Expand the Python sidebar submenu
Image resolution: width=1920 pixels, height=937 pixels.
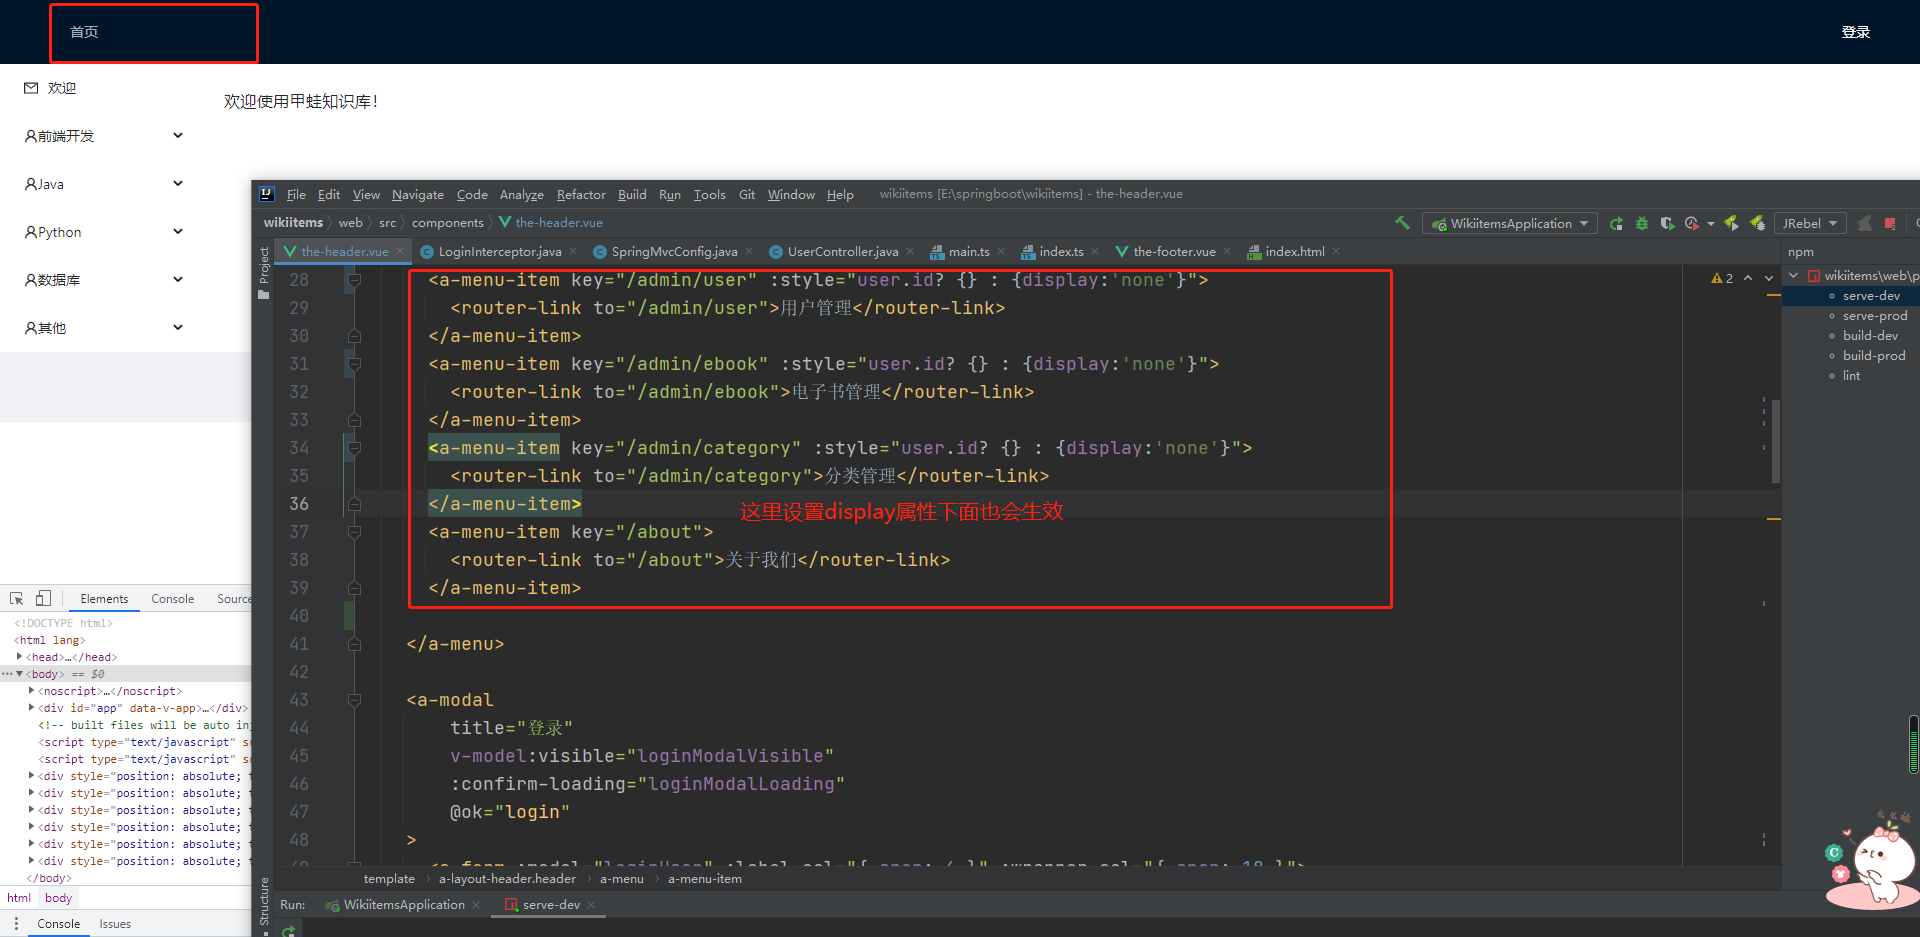point(178,231)
